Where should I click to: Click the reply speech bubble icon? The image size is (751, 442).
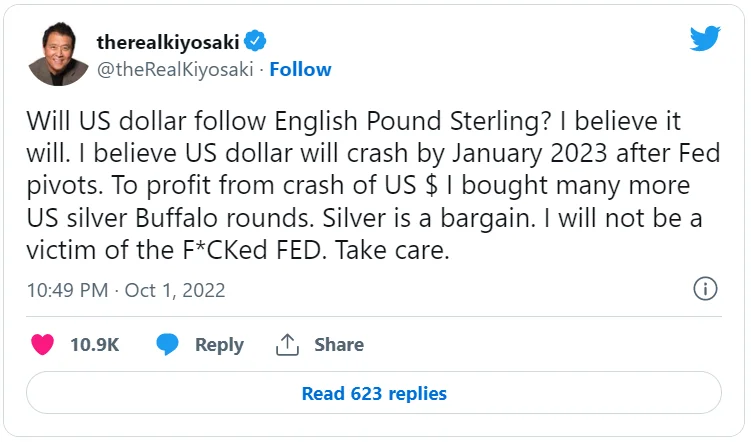[x=168, y=344]
